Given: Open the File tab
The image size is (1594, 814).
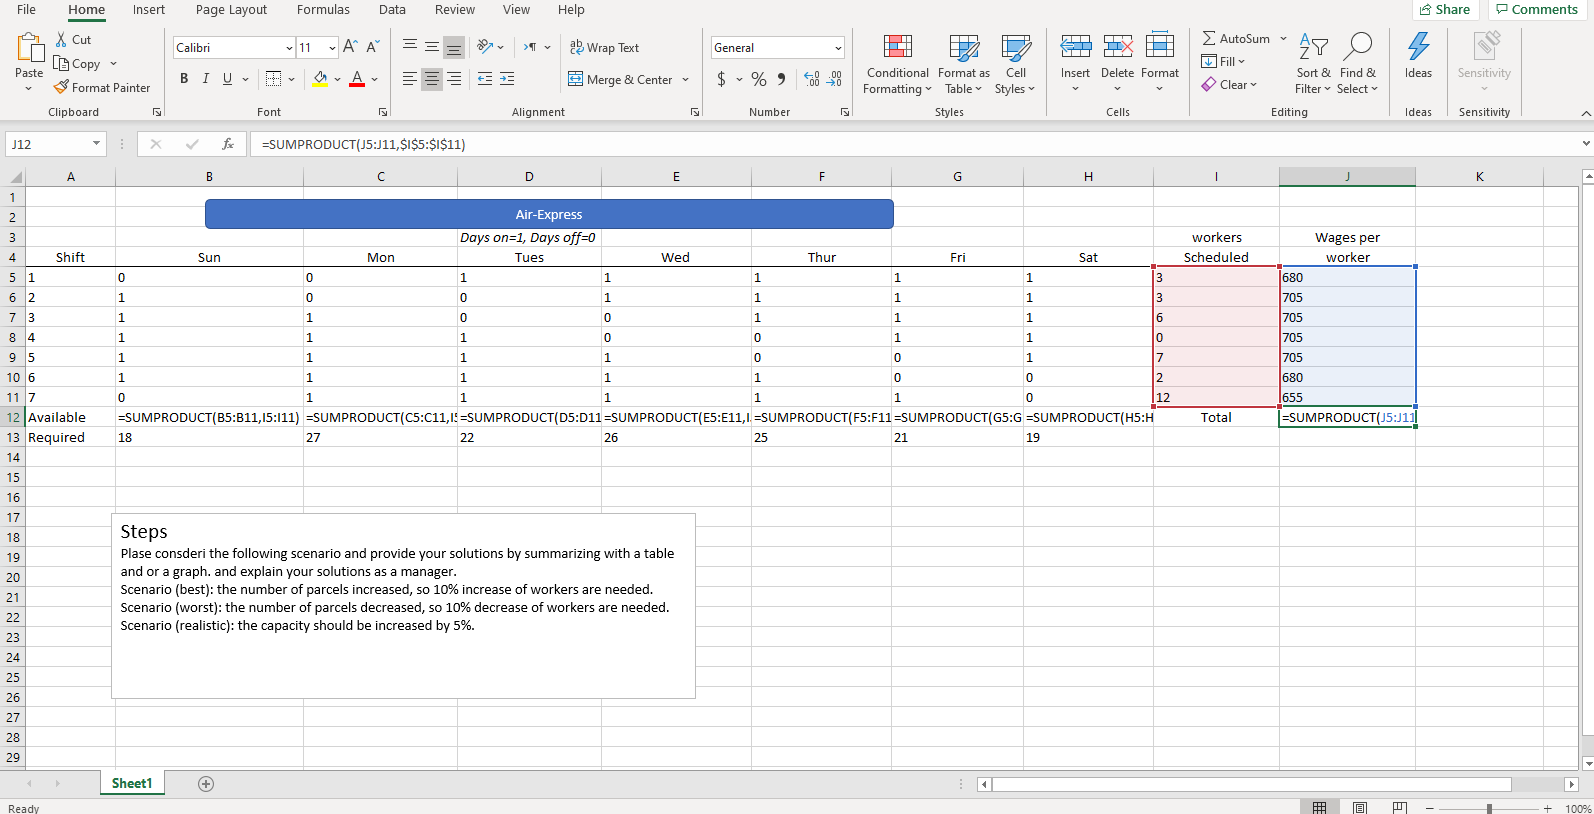Looking at the screenshot, I should tap(27, 10).
